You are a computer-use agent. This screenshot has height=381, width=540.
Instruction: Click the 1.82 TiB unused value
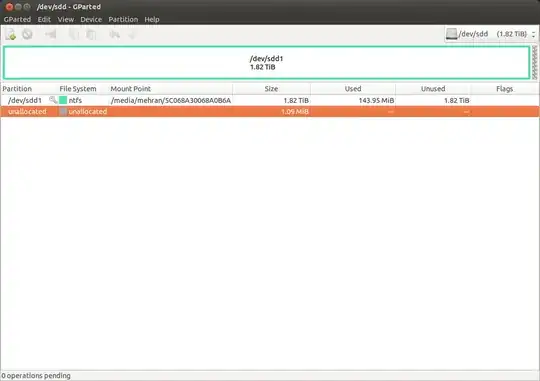tap(456, 100)
